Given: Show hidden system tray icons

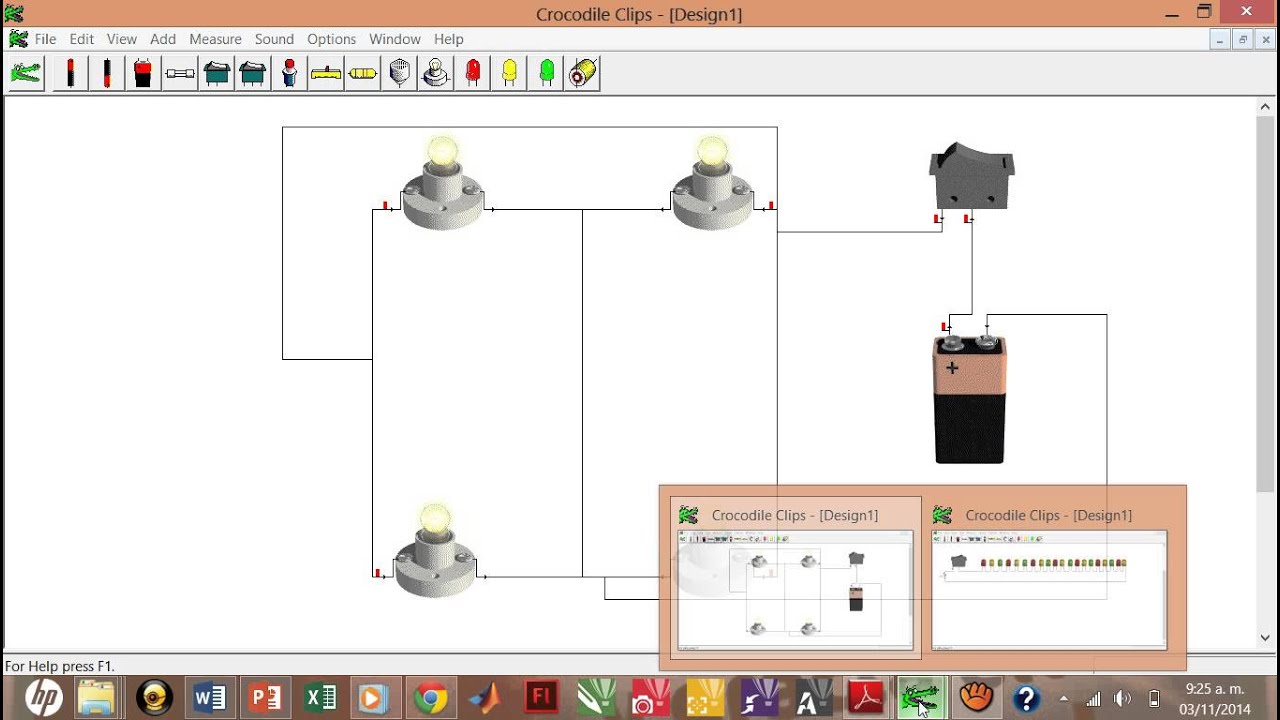Looking at the screenshot, I should pos(1063,698).
